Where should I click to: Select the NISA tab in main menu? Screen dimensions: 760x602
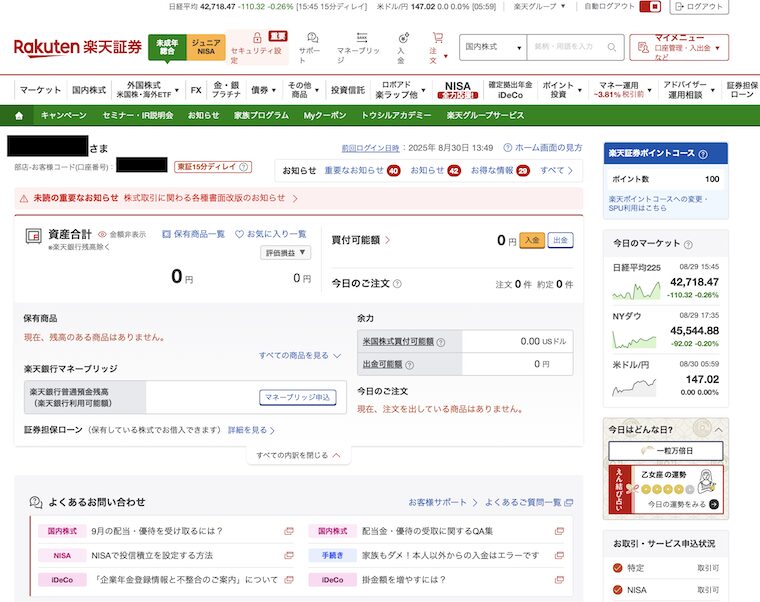point(457,90)
